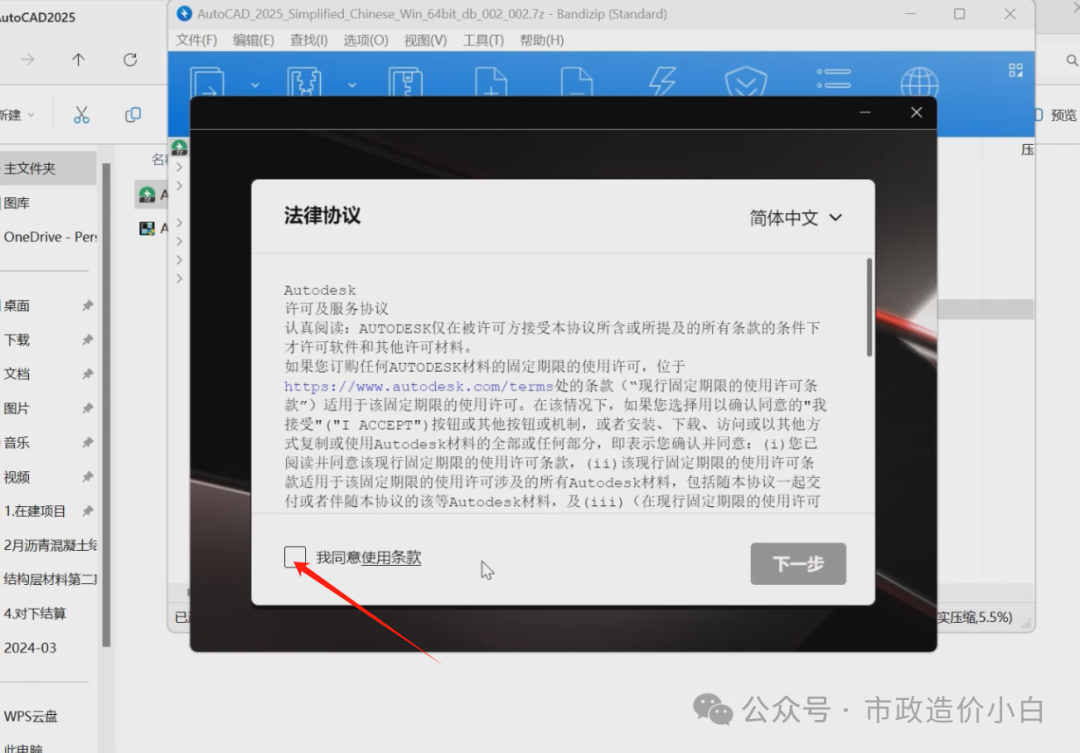Open Bandizip 查找(I) menu

[x=309, y=40]
